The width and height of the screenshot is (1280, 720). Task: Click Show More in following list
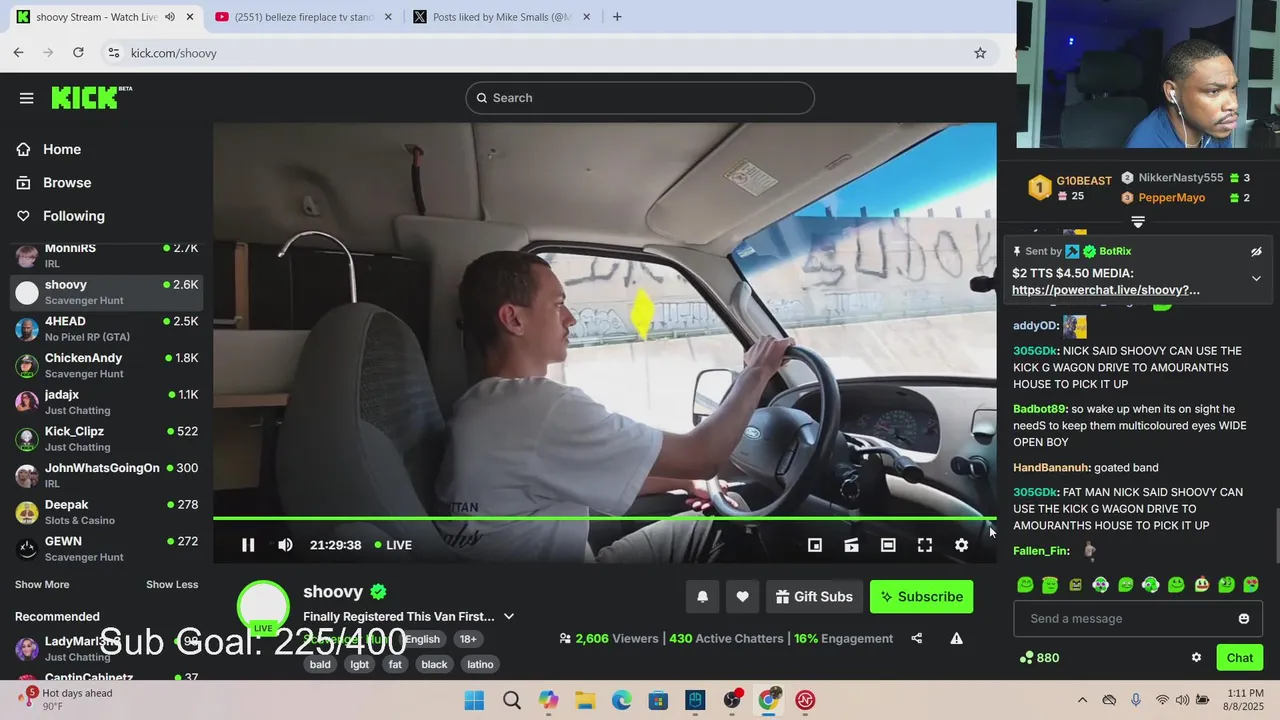pyautogui.click(x=42, y=585)
